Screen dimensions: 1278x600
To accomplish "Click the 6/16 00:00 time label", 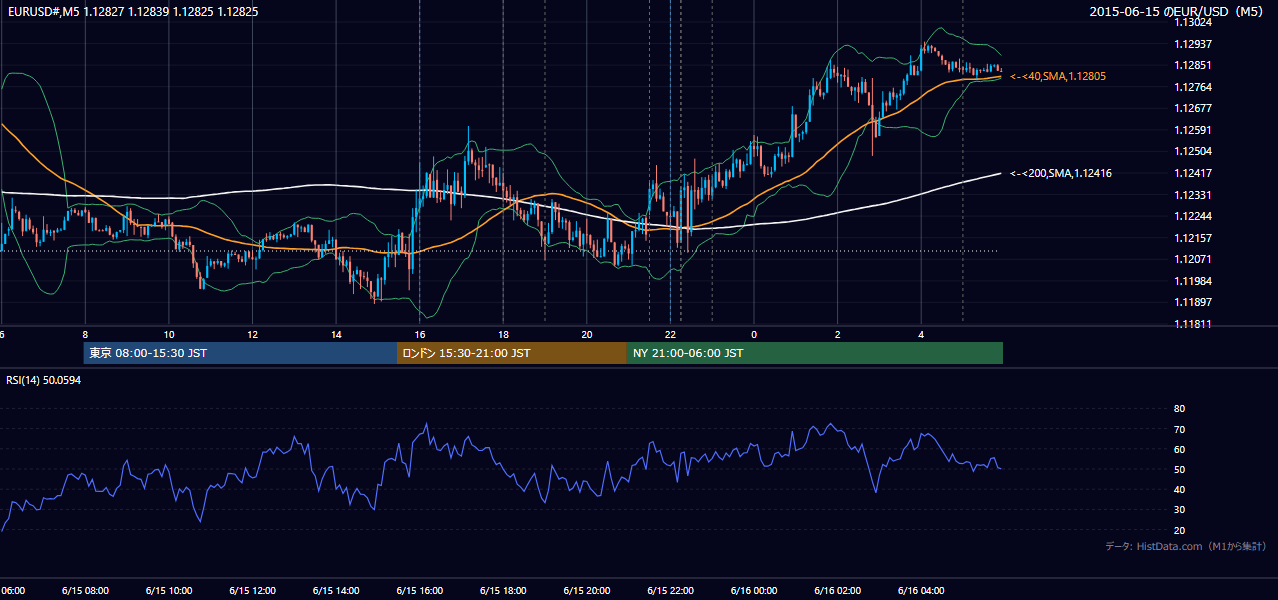I will (x=754, y=590).
